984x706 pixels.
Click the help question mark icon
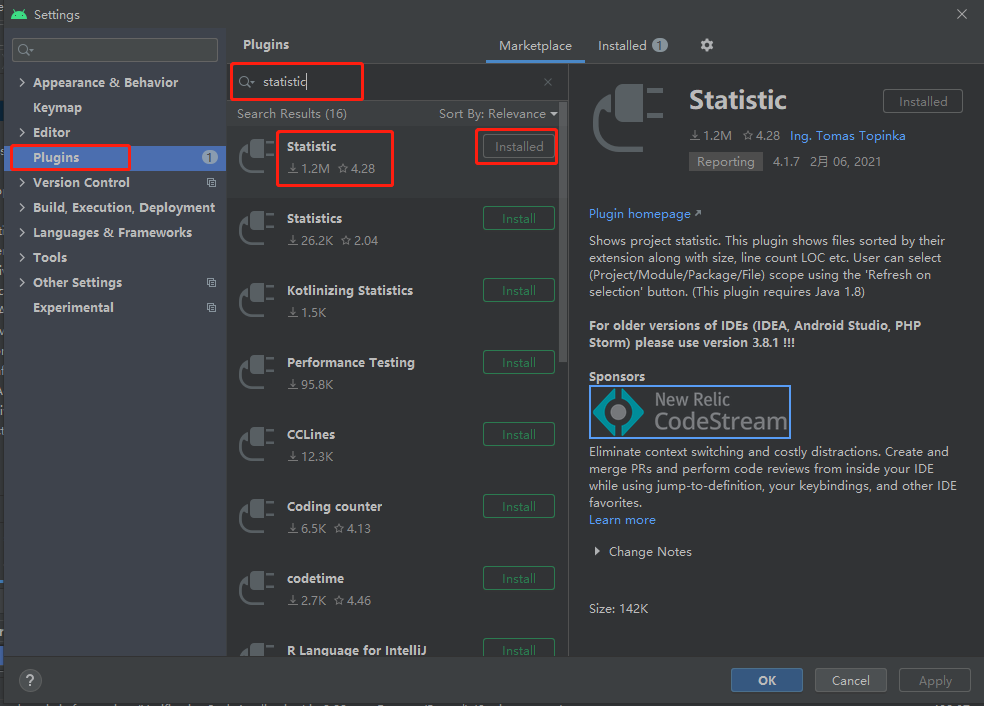click(29, 680)
